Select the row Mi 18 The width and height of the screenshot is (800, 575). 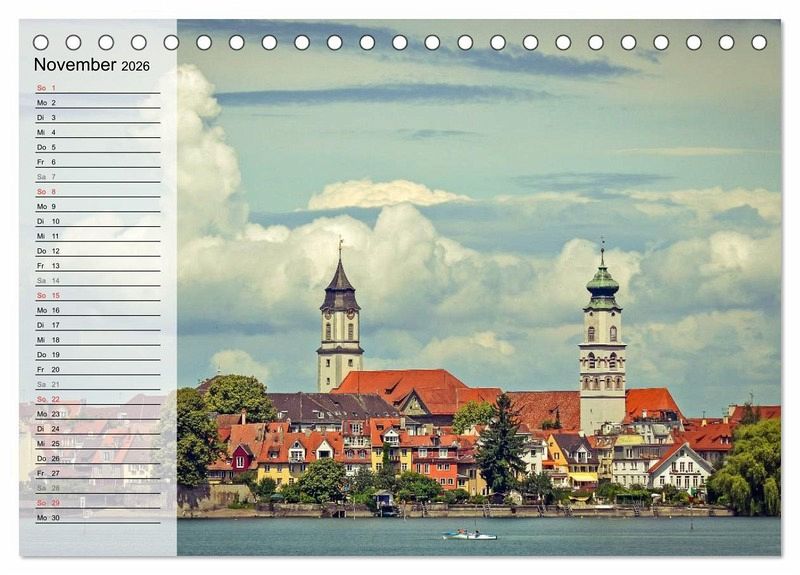click(x=97, y=339)
